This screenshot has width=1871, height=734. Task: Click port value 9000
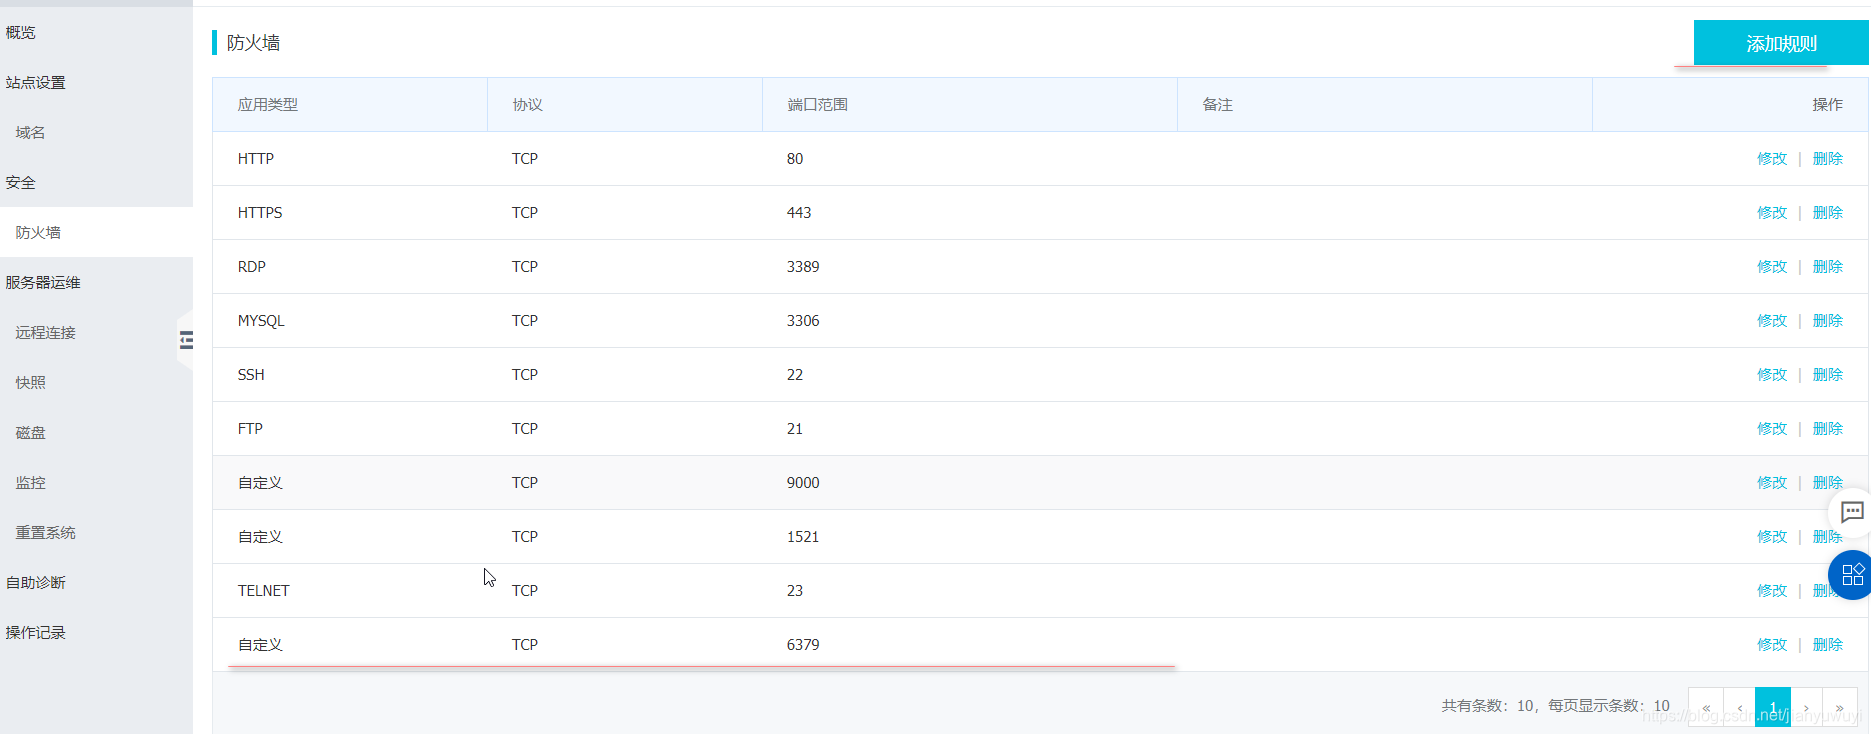point(803,482)
